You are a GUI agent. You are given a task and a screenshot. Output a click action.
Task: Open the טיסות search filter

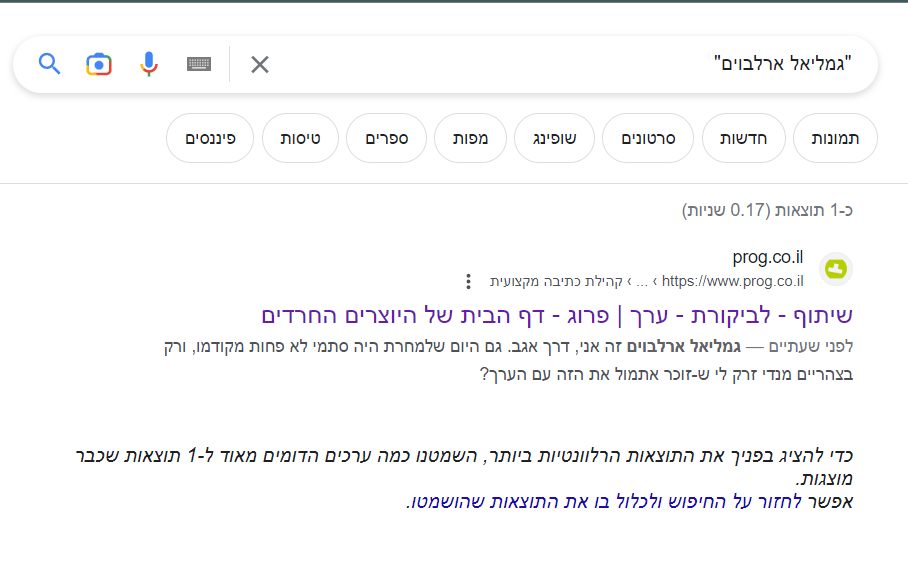pos(300,138)
